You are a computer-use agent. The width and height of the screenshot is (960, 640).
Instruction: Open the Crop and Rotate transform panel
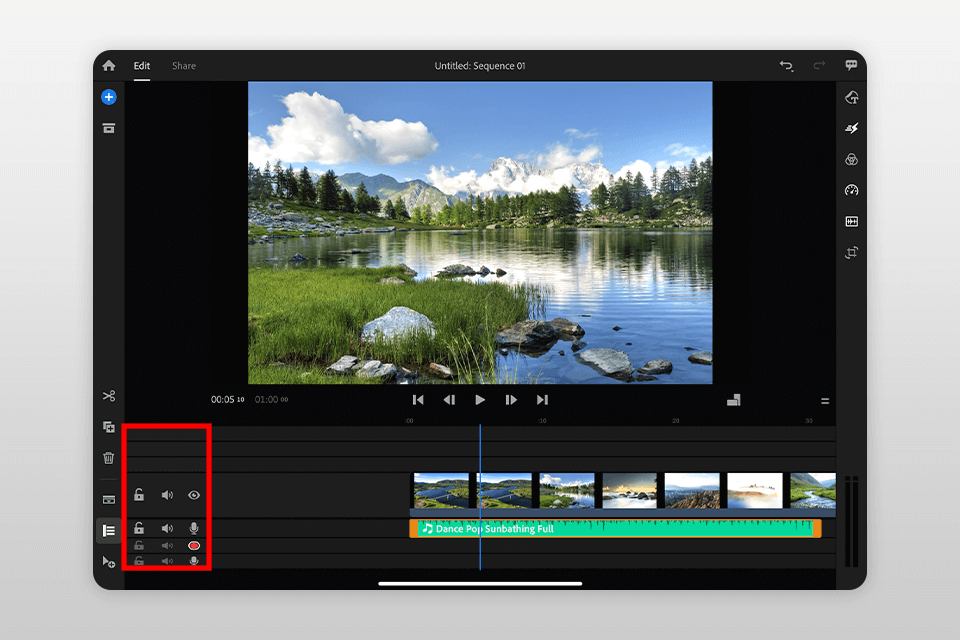pyautogui.click(x=852, y=253)
